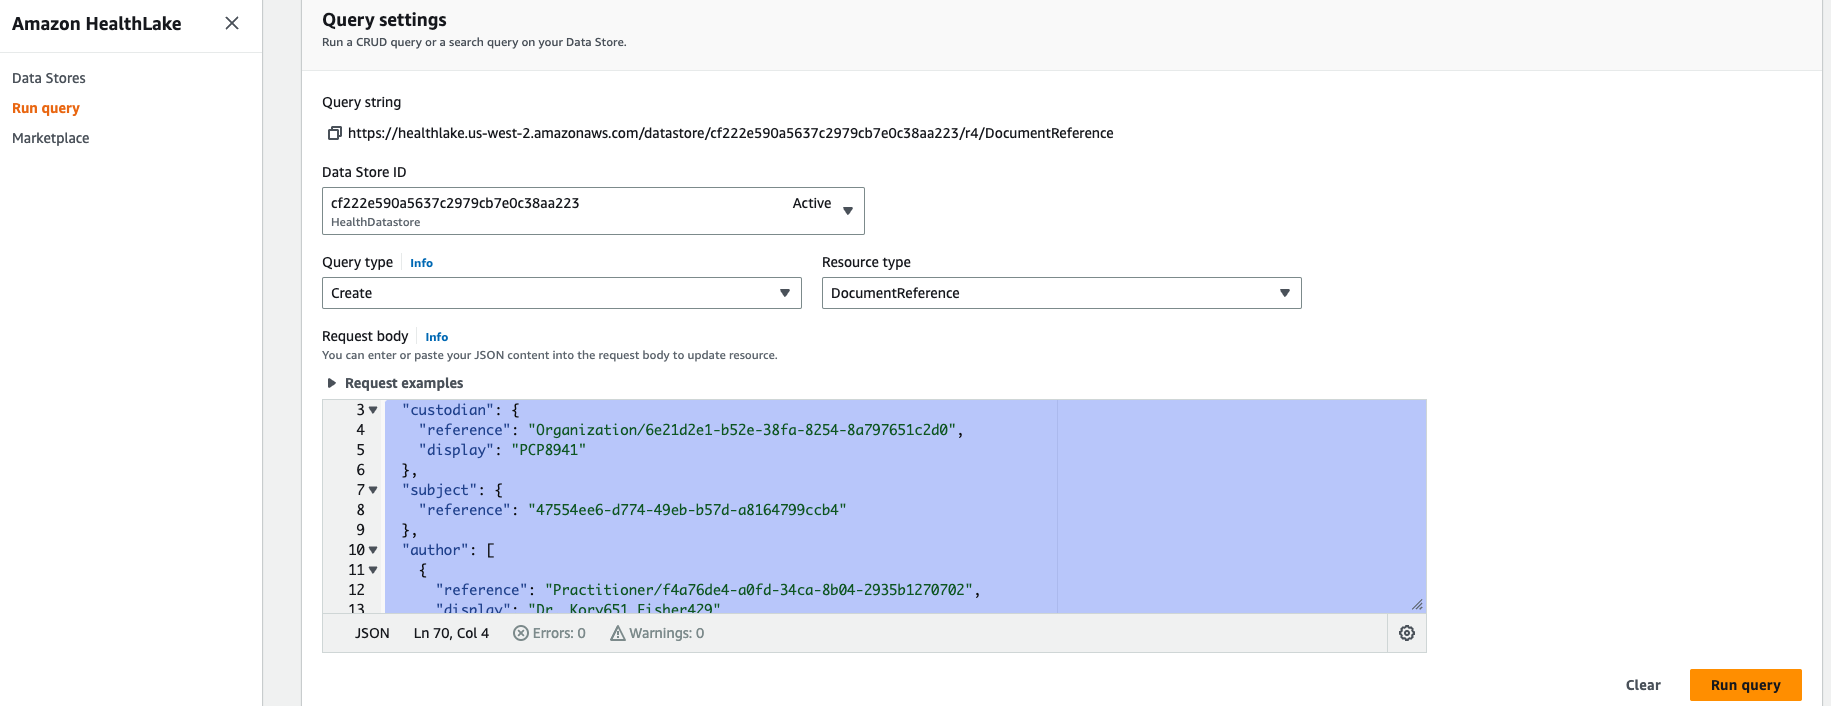Image resolution: width=1831 pixels, height=706 pixels.
Task: Collapse the object on line 11
Action: click(373, 570)
